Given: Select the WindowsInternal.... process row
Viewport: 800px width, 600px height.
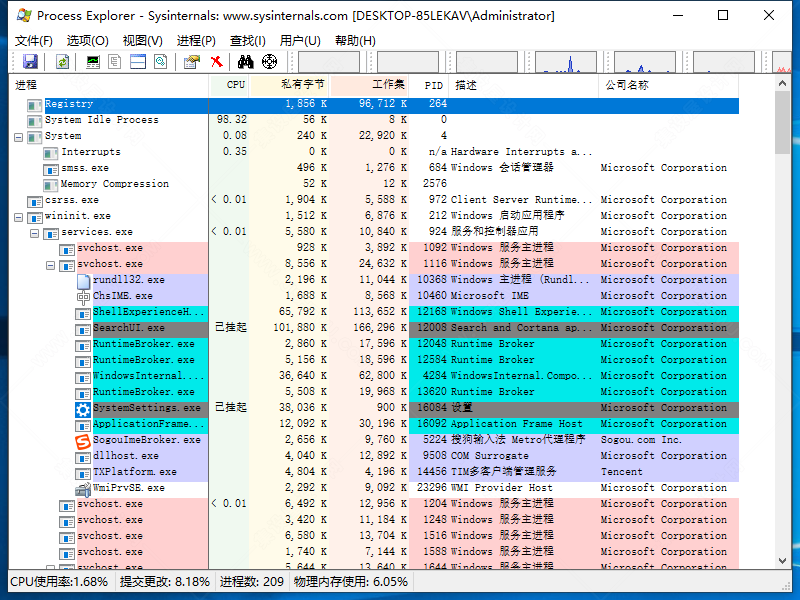Looking at the screenshot, I should (374, 377).
